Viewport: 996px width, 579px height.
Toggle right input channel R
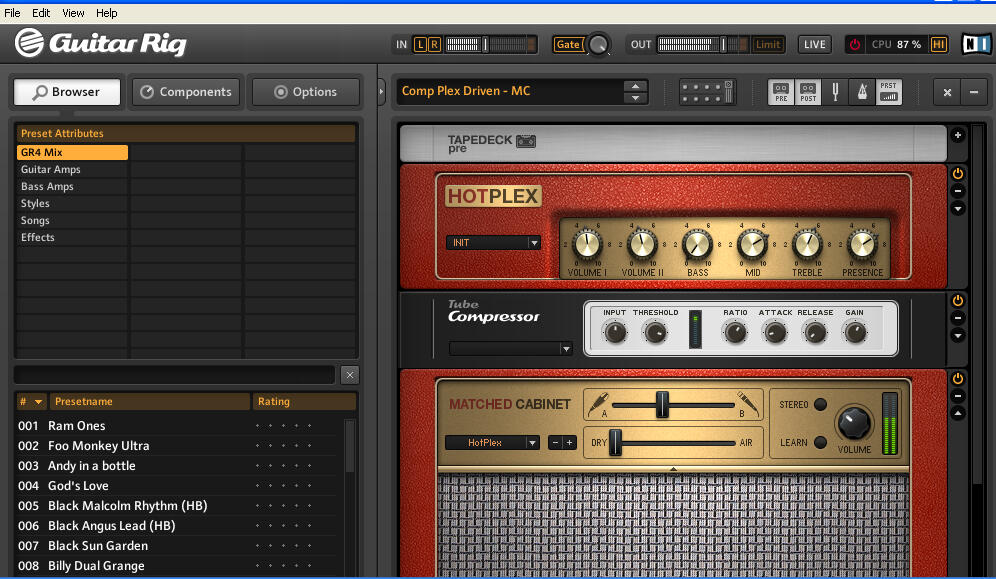[434, 44]
